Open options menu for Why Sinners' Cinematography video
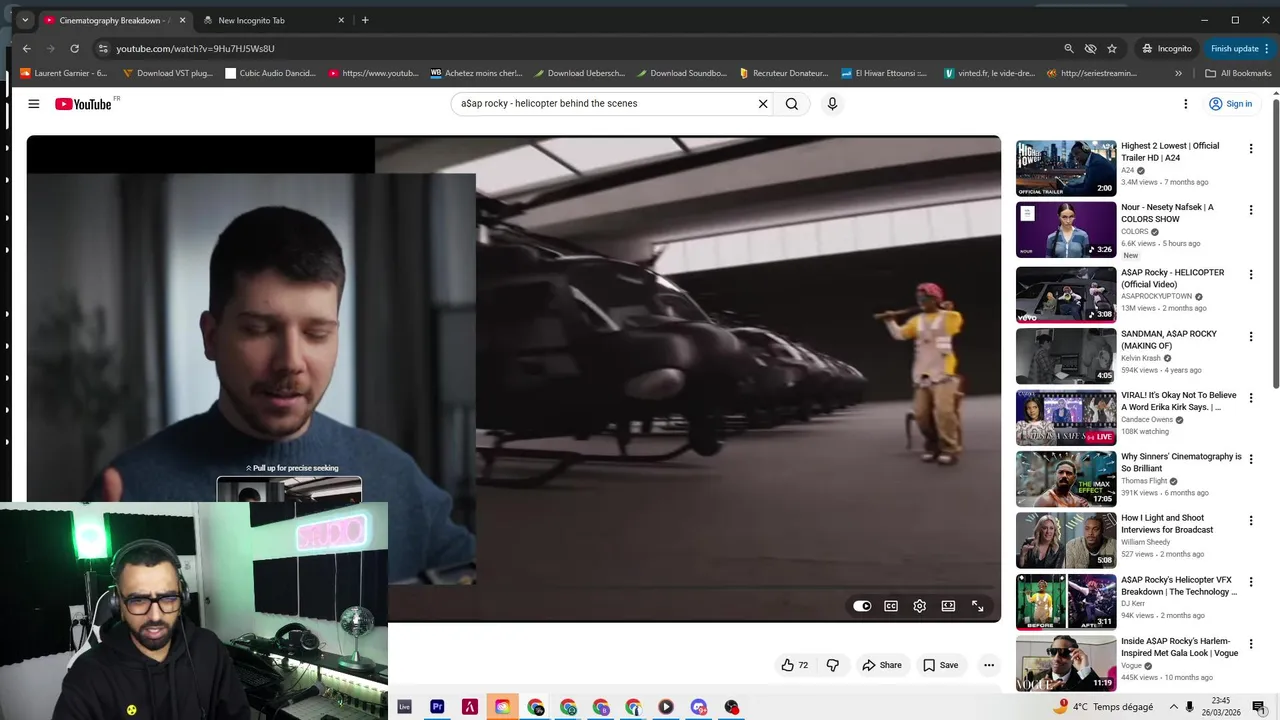The height and width of the screenshot is (720, 1280). click(1250, 459)
